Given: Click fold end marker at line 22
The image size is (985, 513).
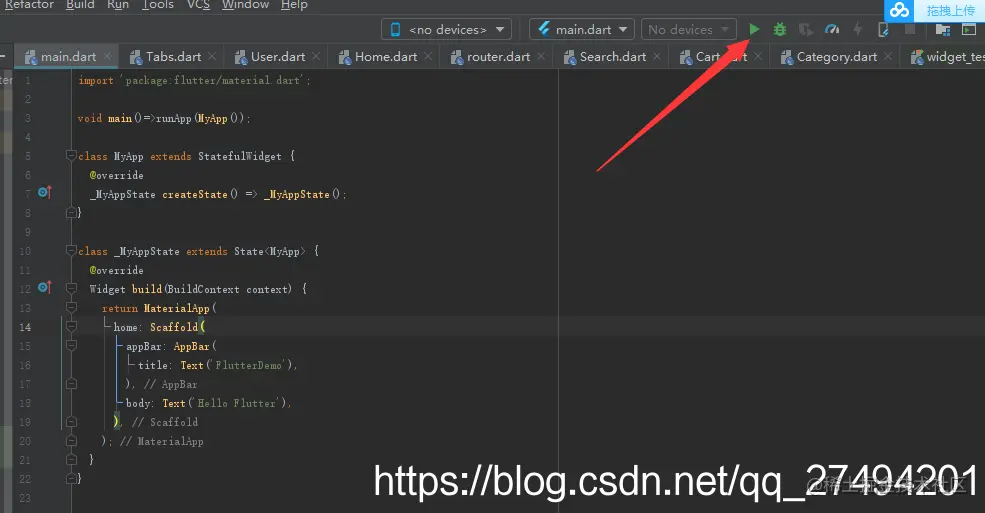Looking at the screenshot, I should point(71,478).
